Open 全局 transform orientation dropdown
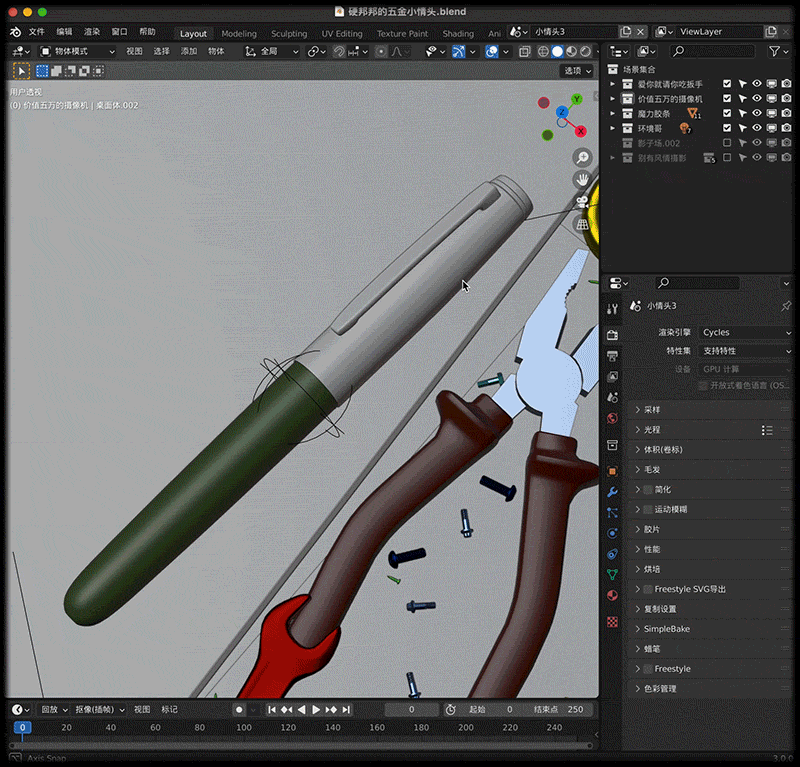Screen dimensions: 800x767 pyautogui.click(x=271, y=52)
